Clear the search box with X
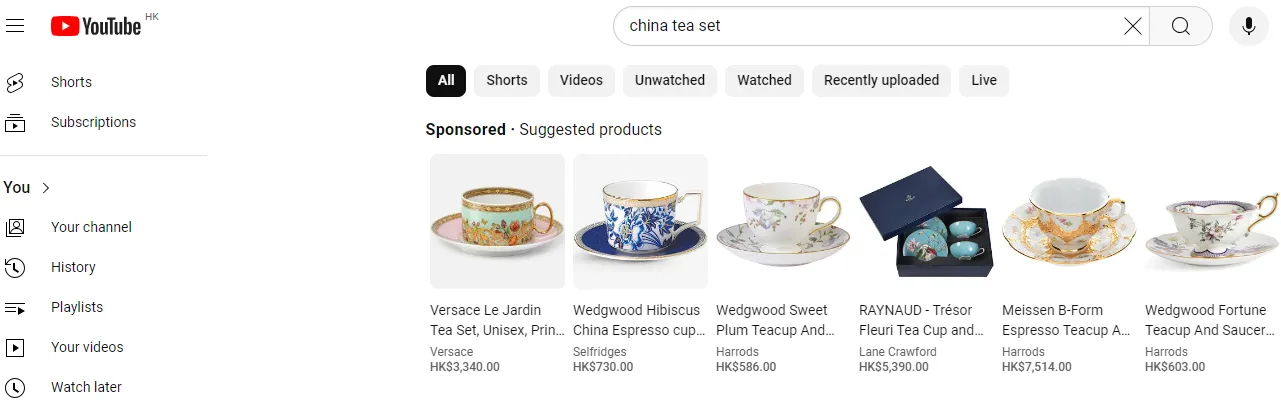The image size is (1281, 420). pos(1132,26)
